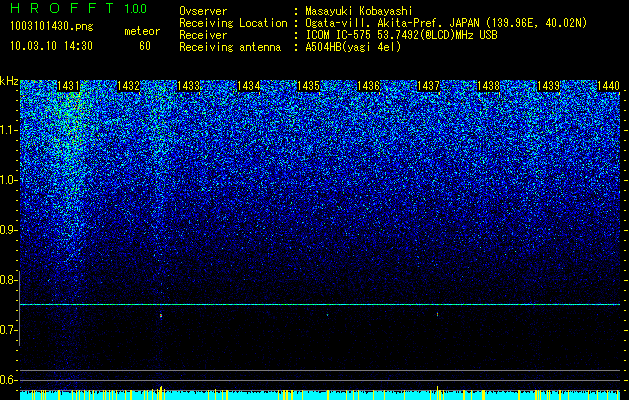Click the 0.9 frequency axis label
Screen dimensions: 629x400
point(8,230)
